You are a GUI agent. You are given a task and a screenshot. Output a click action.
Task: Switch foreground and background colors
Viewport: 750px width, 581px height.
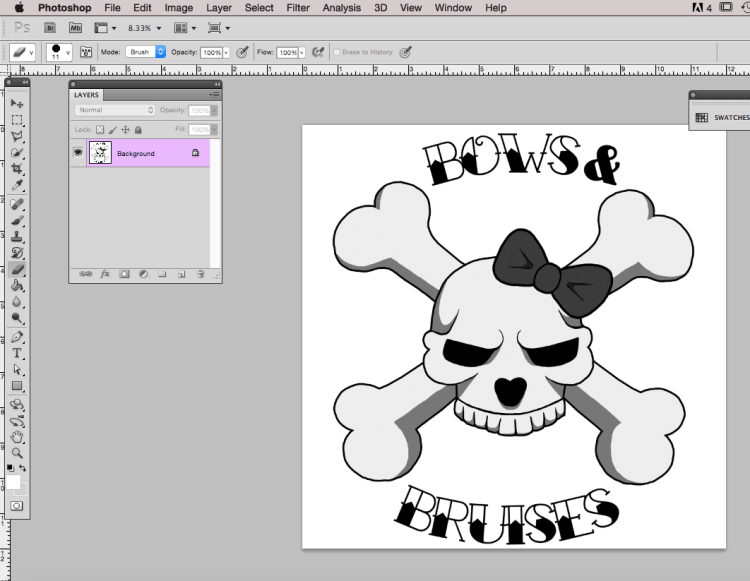tap(23, 468)
